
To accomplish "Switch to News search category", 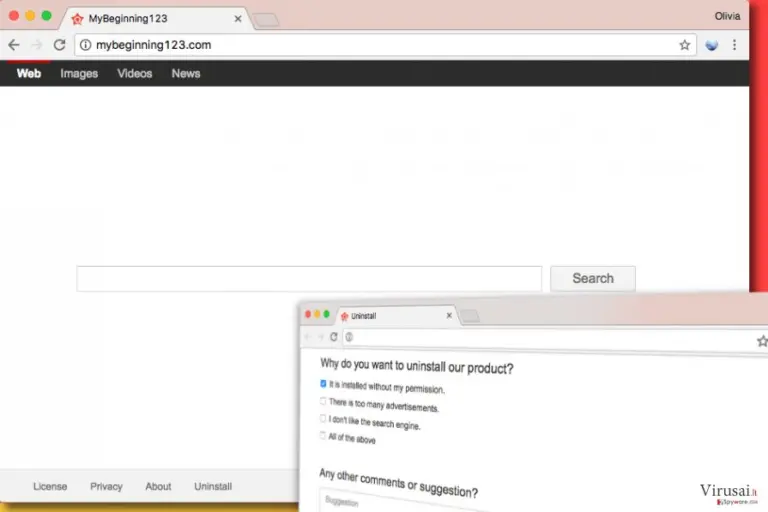I will (186, 73).
